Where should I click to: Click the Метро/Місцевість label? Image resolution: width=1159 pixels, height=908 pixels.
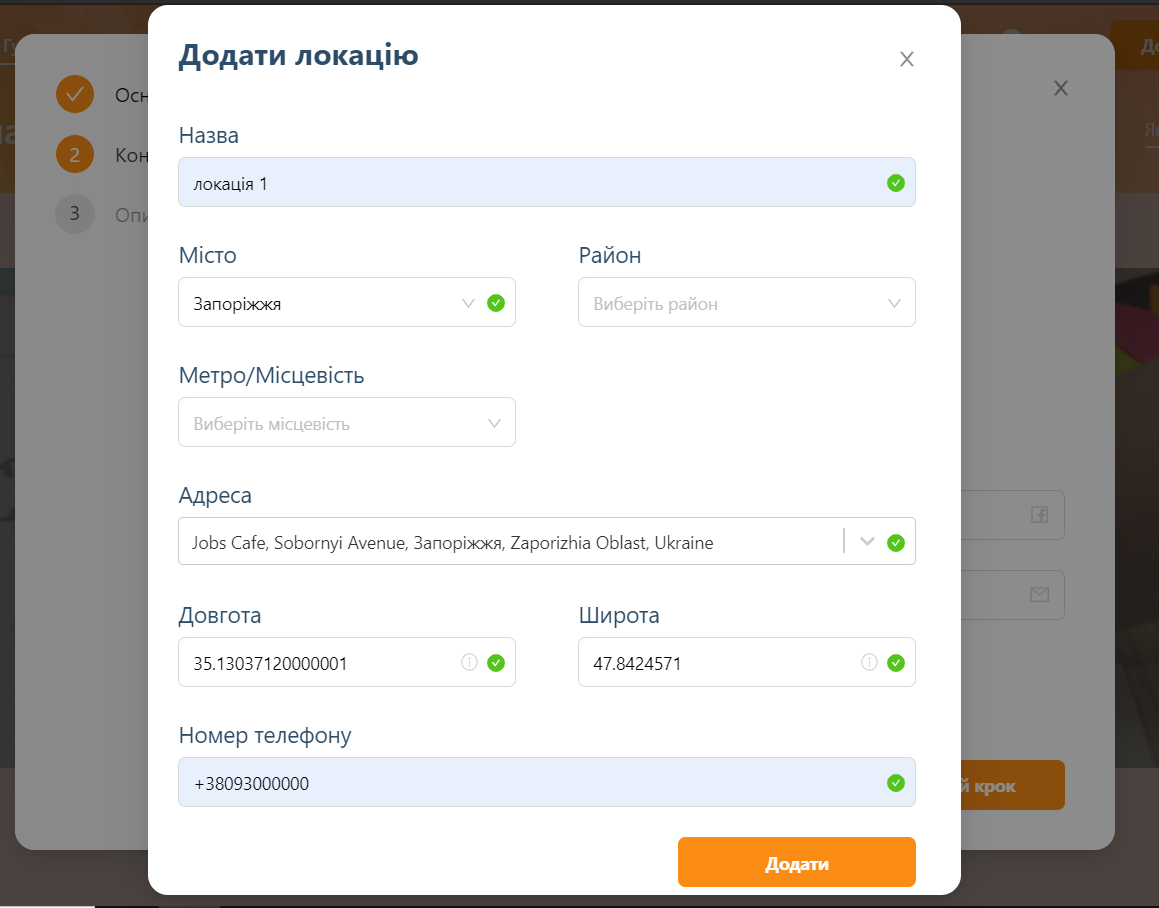[x=271, y=376]
